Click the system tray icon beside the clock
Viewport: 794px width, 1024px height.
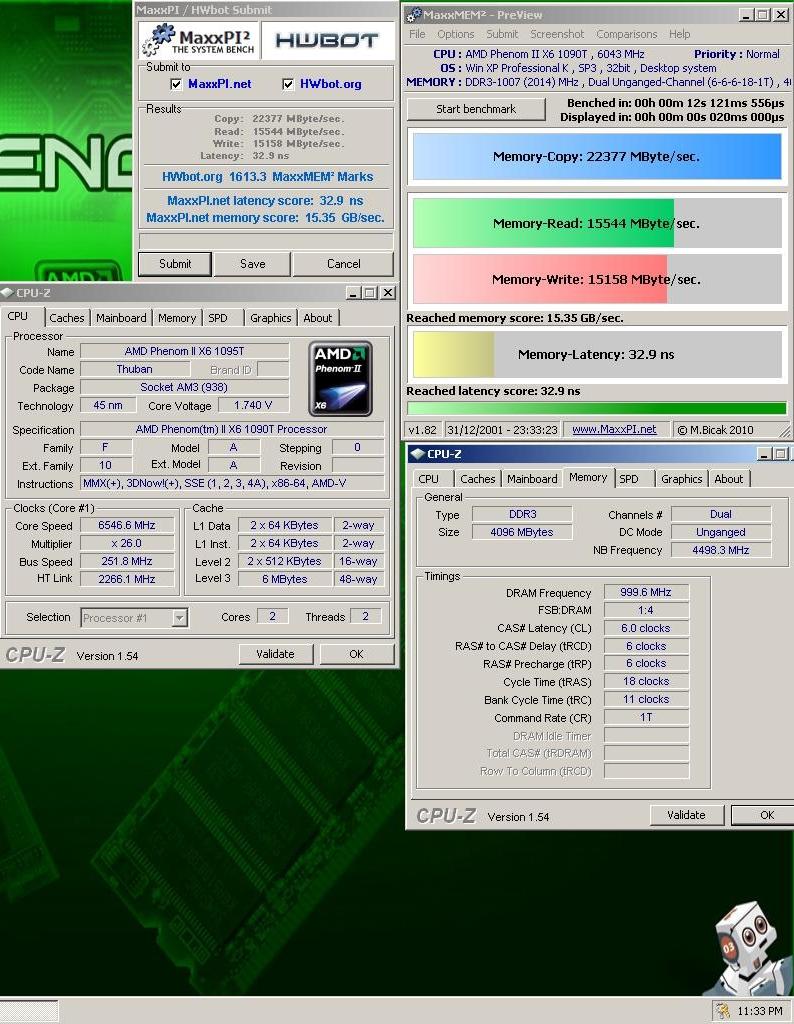point(722,1010)
